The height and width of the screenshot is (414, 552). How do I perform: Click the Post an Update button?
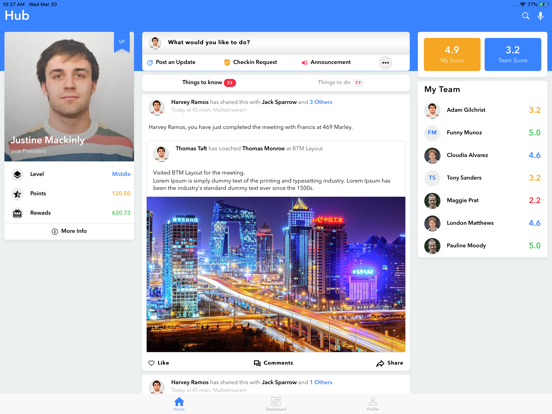pos(171,62)
